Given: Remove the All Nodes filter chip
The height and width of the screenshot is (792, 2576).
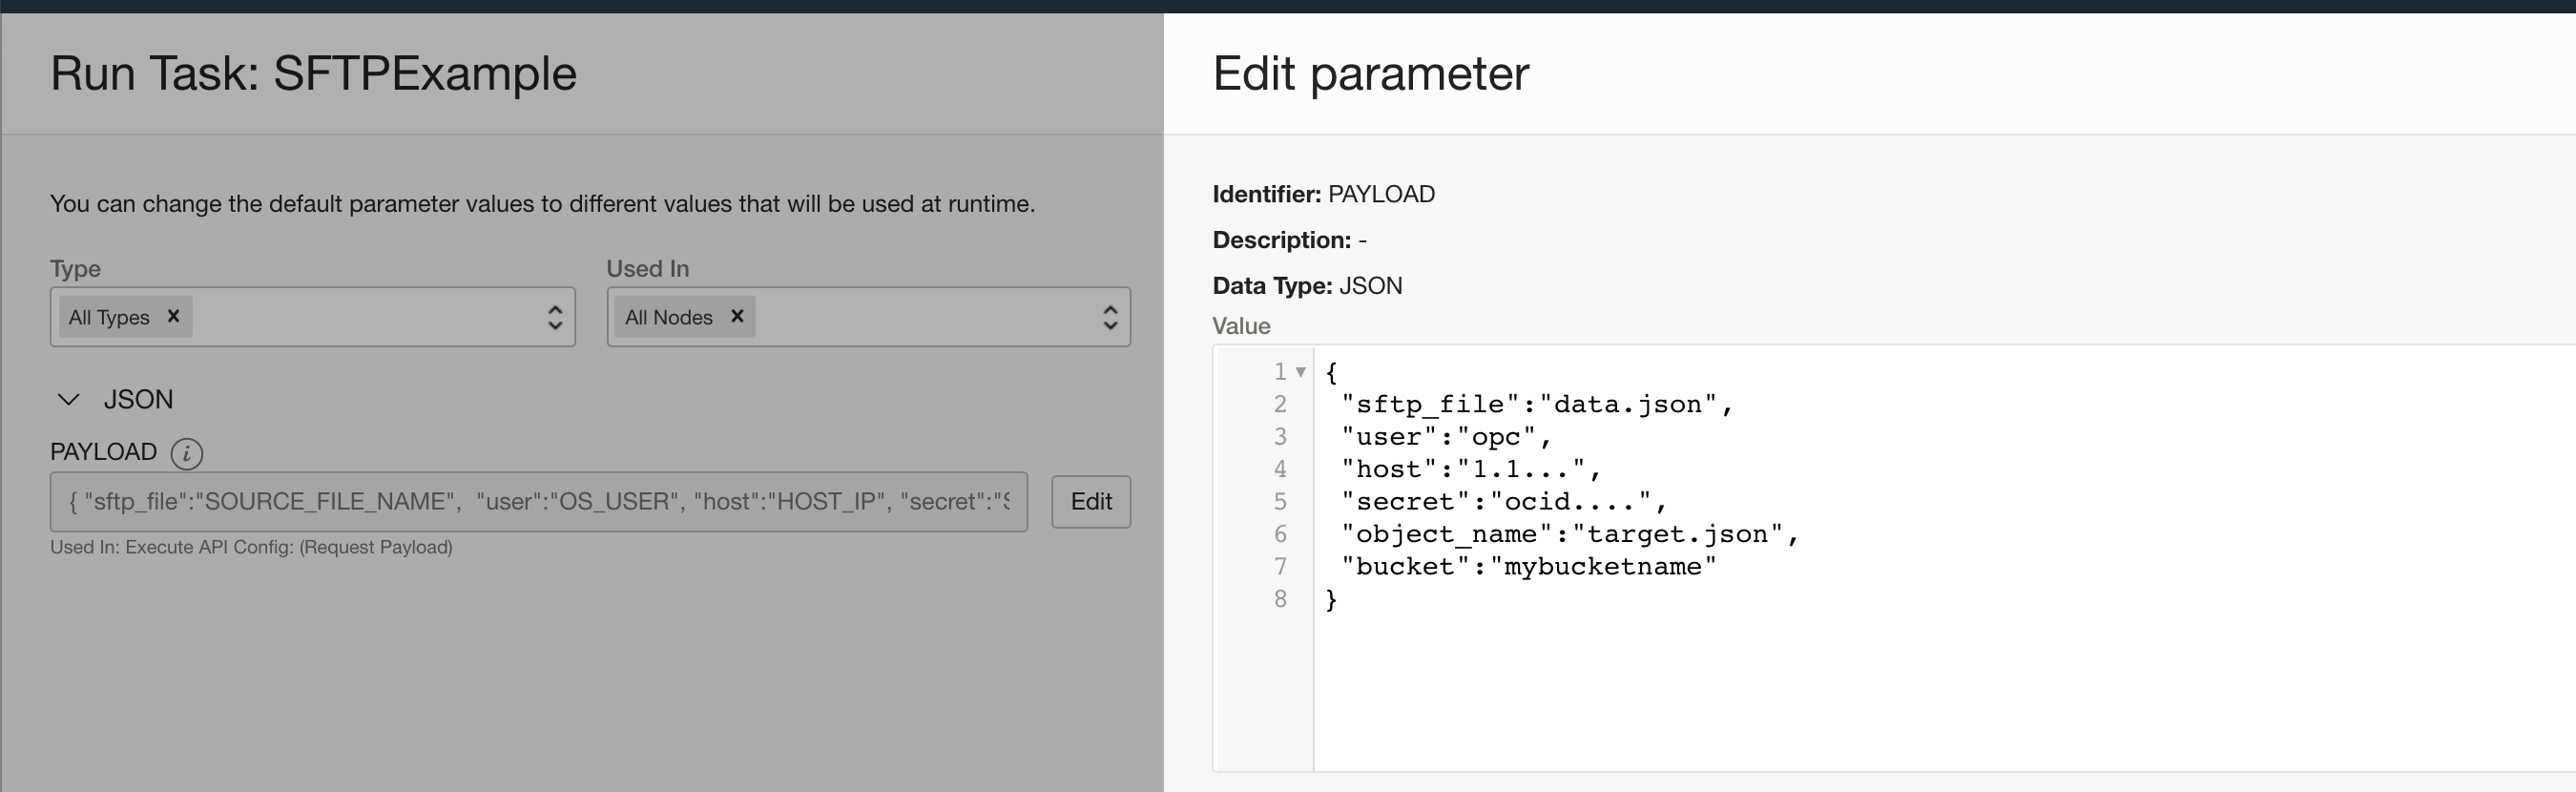Looking at the screenshot, I should coord(737,316).
